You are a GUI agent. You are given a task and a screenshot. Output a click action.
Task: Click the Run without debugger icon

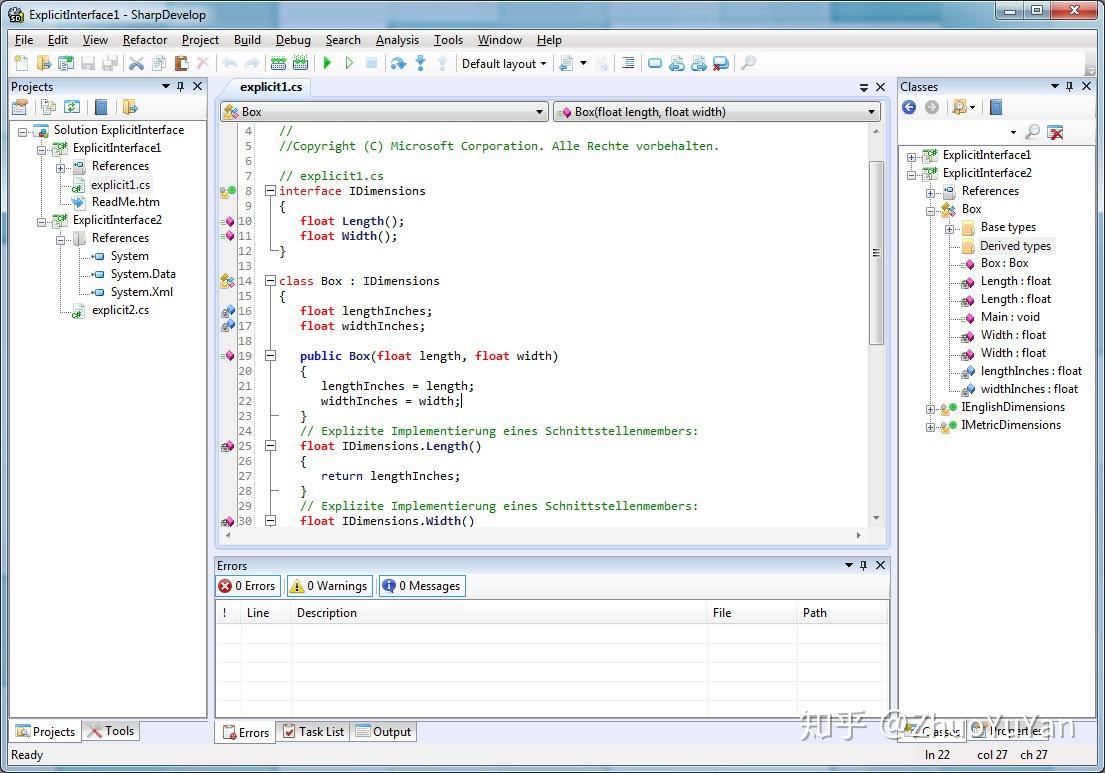click(x=350, y=63)
